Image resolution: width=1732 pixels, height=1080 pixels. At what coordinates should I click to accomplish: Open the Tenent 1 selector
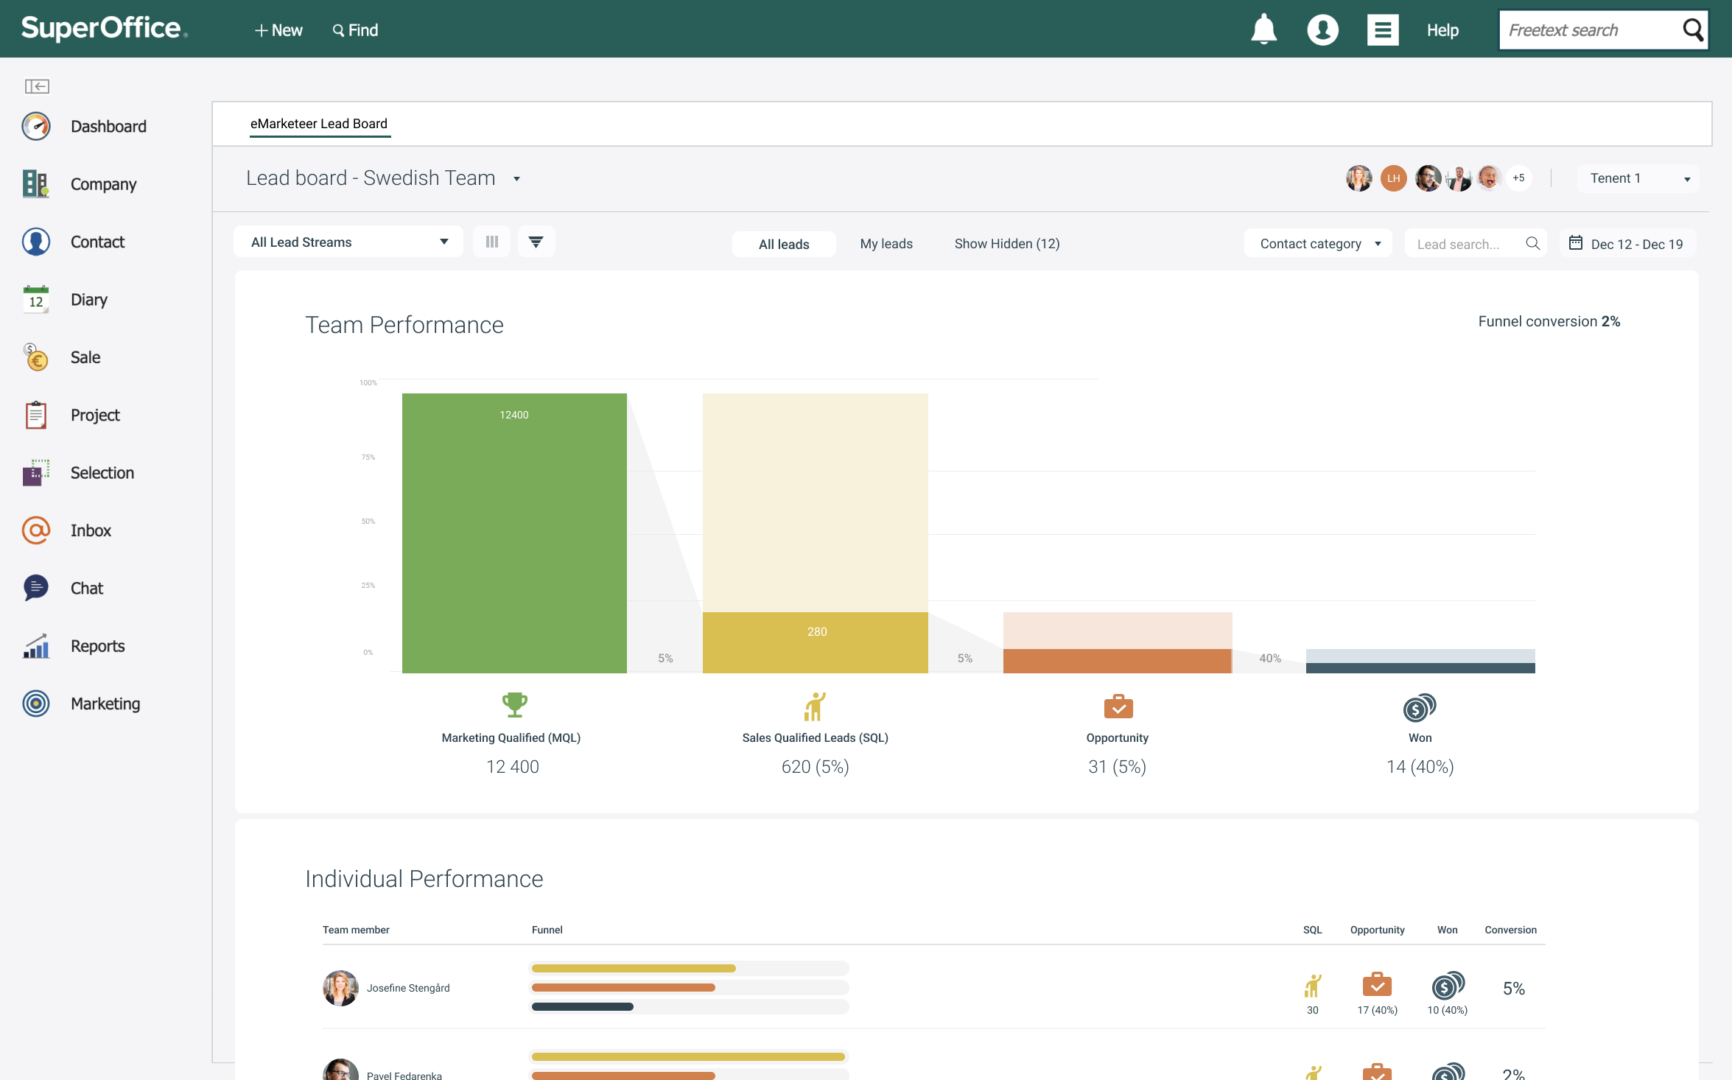1637,178
